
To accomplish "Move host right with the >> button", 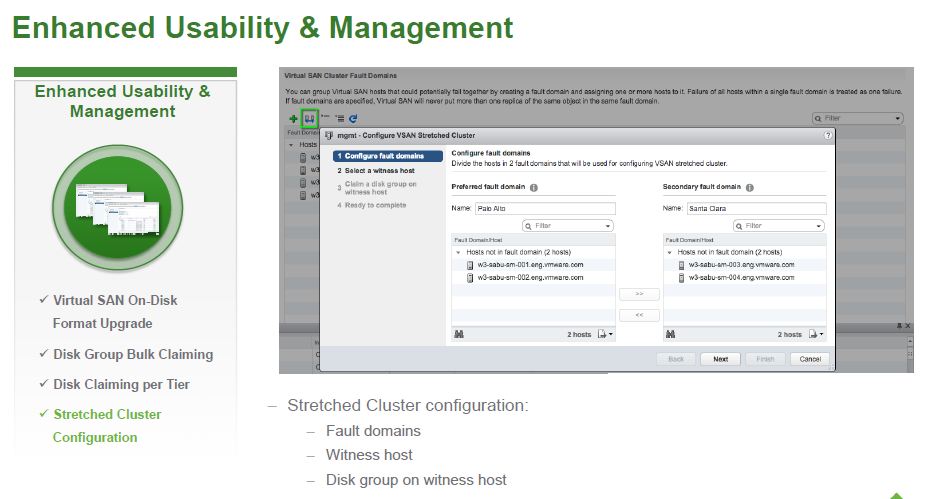I will point(639,295).
